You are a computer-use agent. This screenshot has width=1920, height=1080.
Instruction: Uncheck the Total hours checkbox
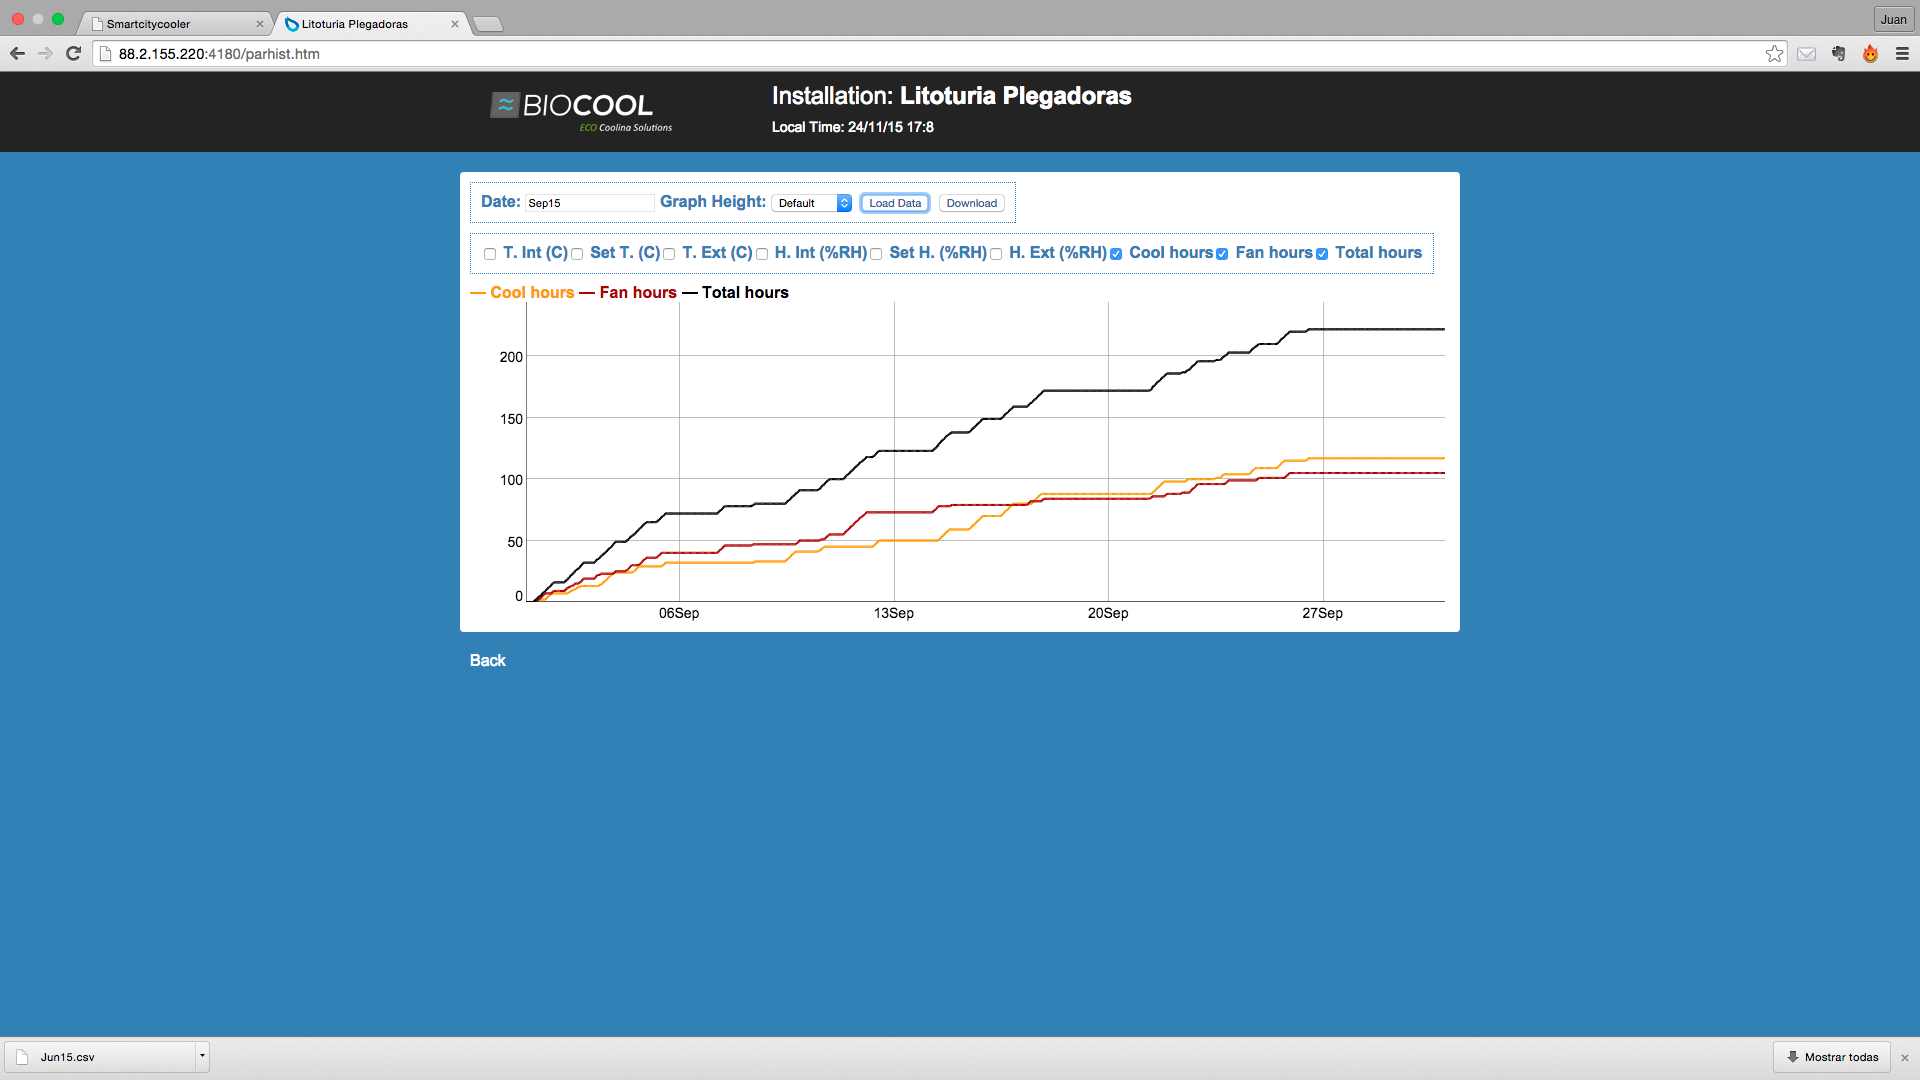coord(1322,254)
